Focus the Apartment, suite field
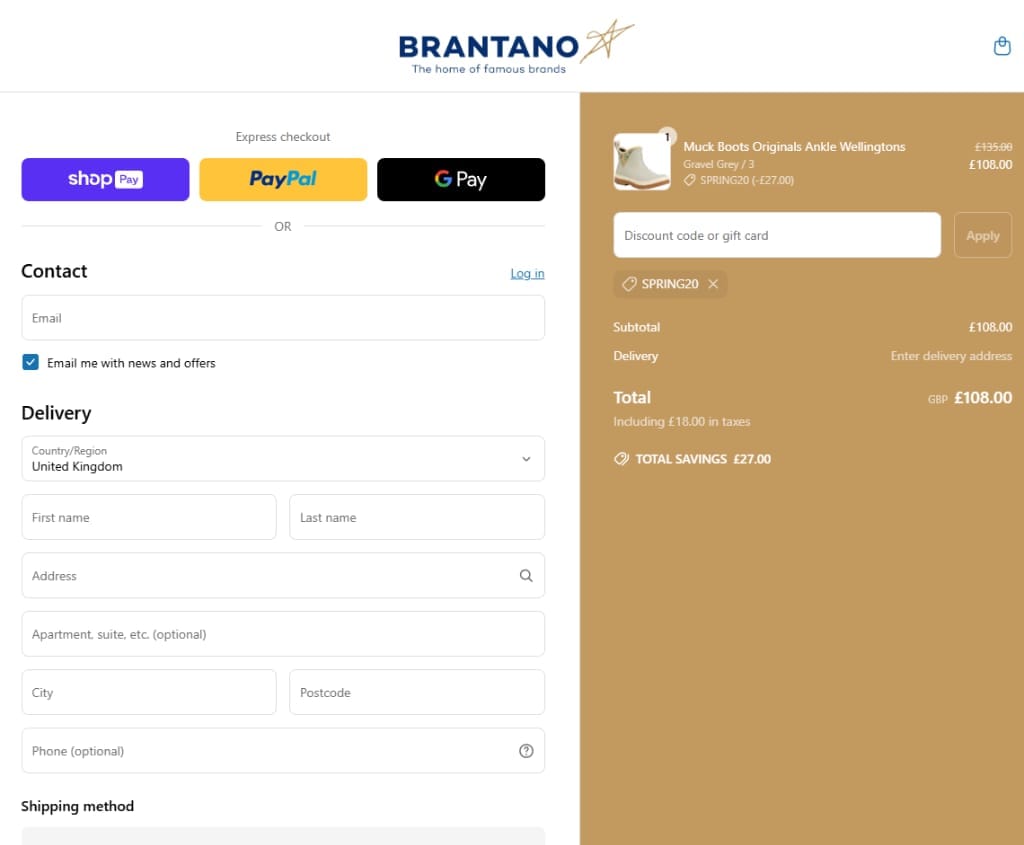The image size is (1024, 845). click(283, 634)
